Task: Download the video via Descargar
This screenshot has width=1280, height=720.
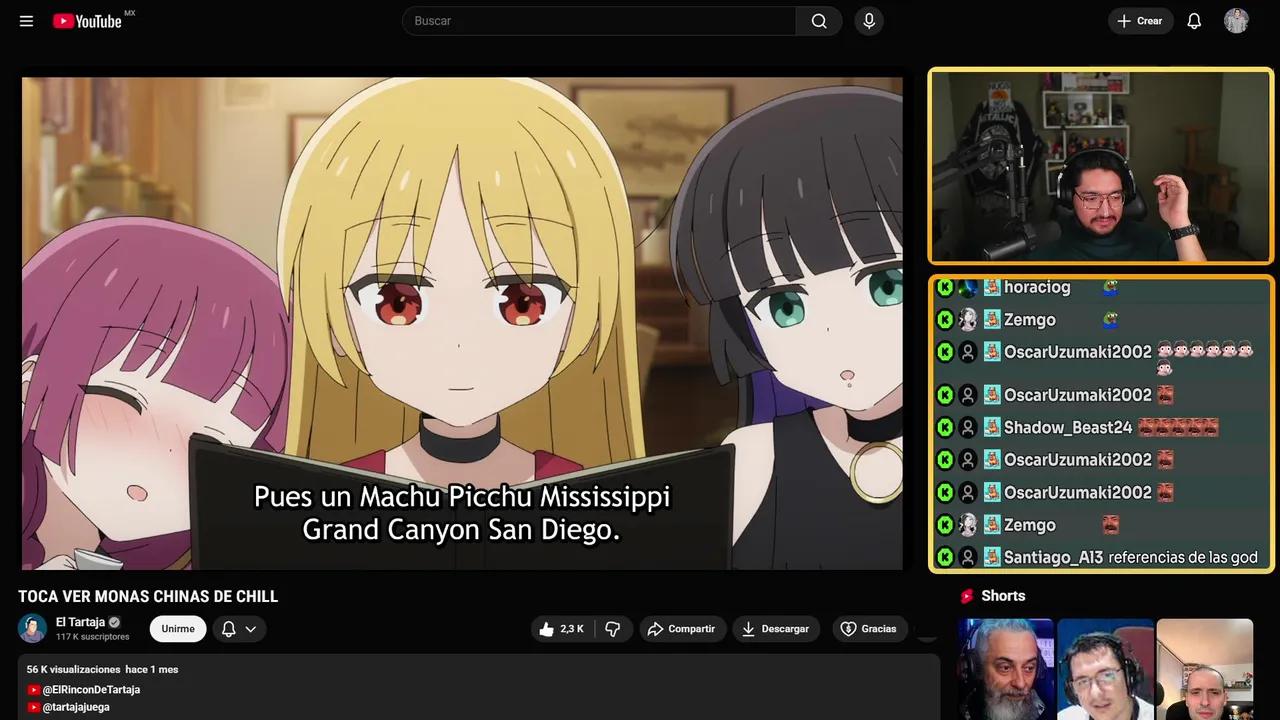Action: tap(776, 629)
